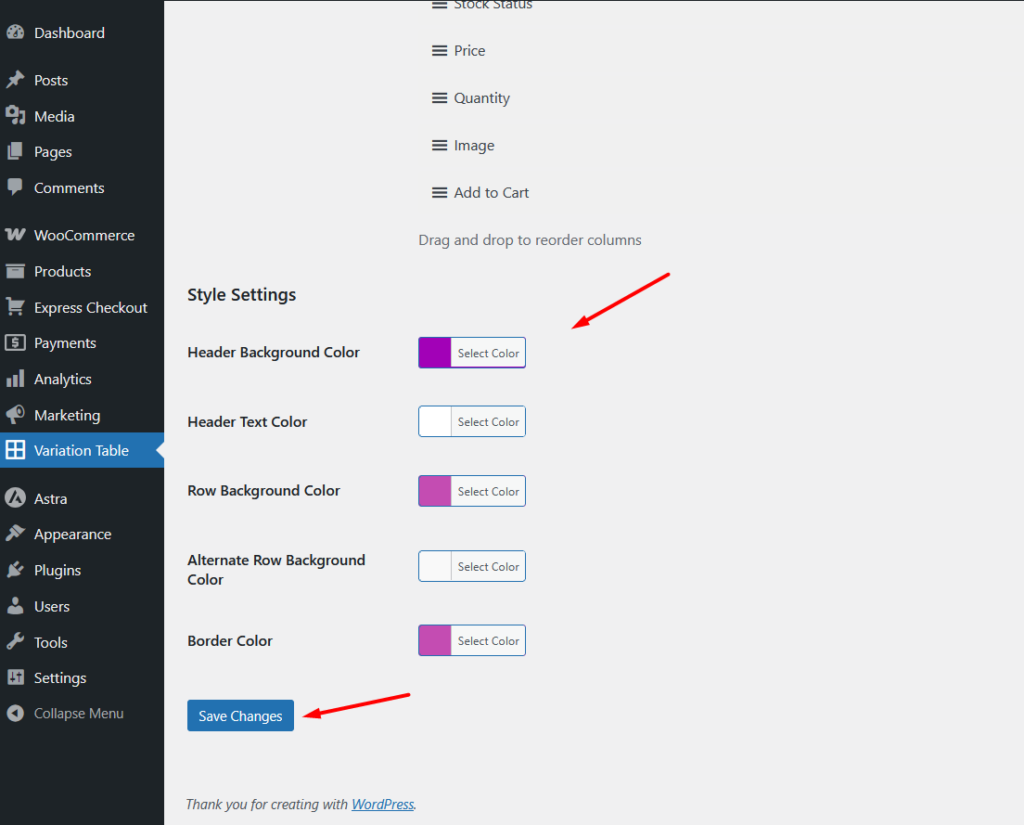The height and width of the screenshot is (825, 1024).
Task: Open Alternate Row Background Color picker
Action: pyautogui.click(x=472, y=566)
